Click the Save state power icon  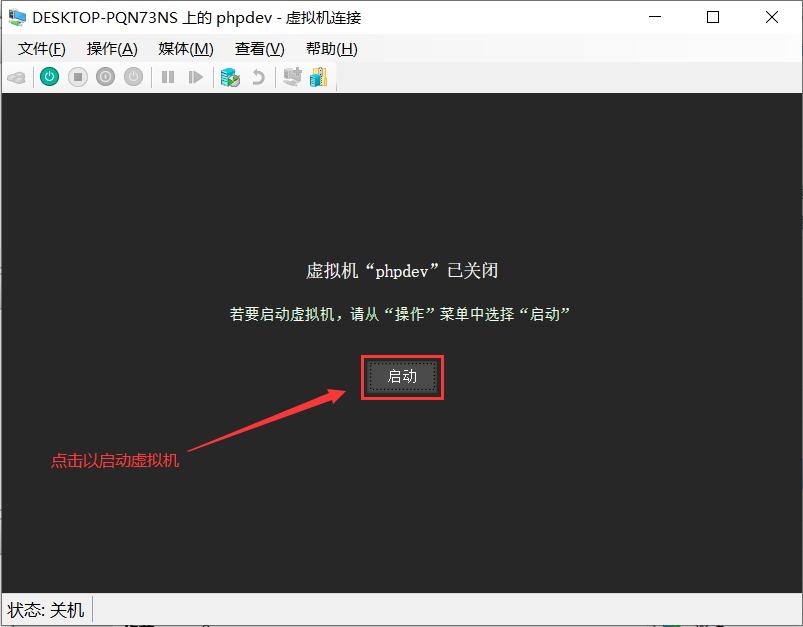click(x=133, y=76)
